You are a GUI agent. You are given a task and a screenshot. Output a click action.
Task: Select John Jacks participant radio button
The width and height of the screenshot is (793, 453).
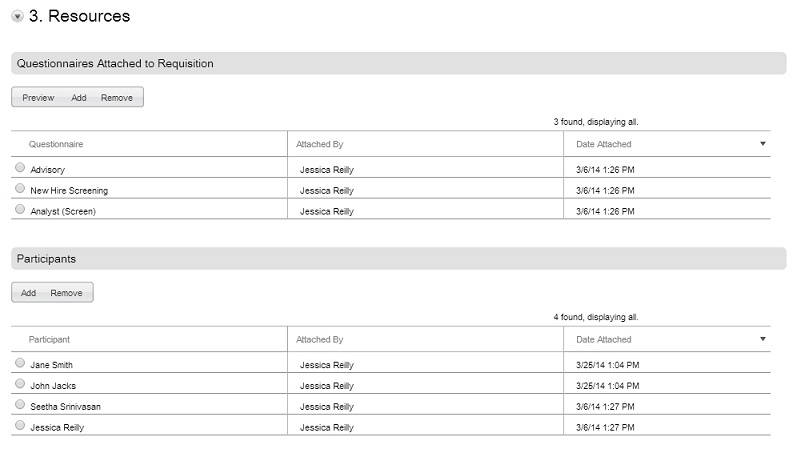(20, 383)
